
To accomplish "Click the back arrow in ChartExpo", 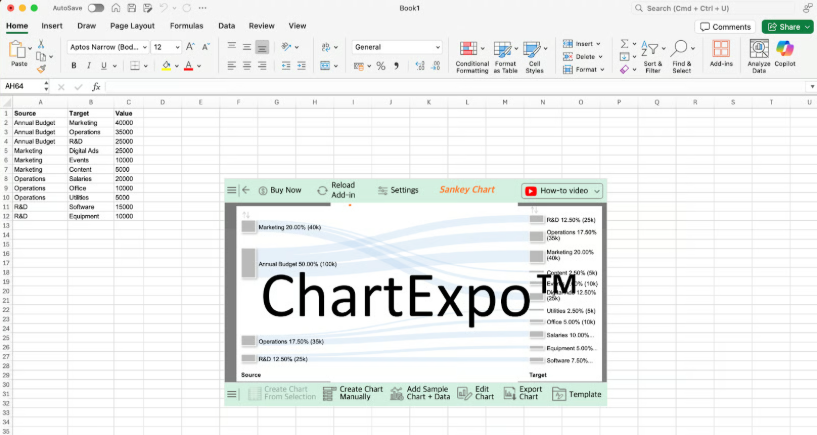I will click(246, 190).
